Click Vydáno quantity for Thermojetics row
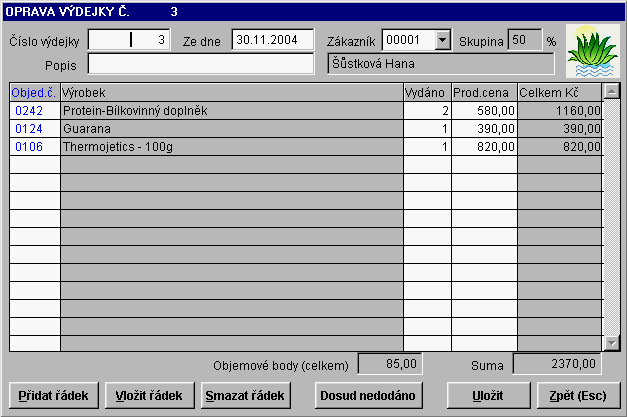 click(427, 146)
